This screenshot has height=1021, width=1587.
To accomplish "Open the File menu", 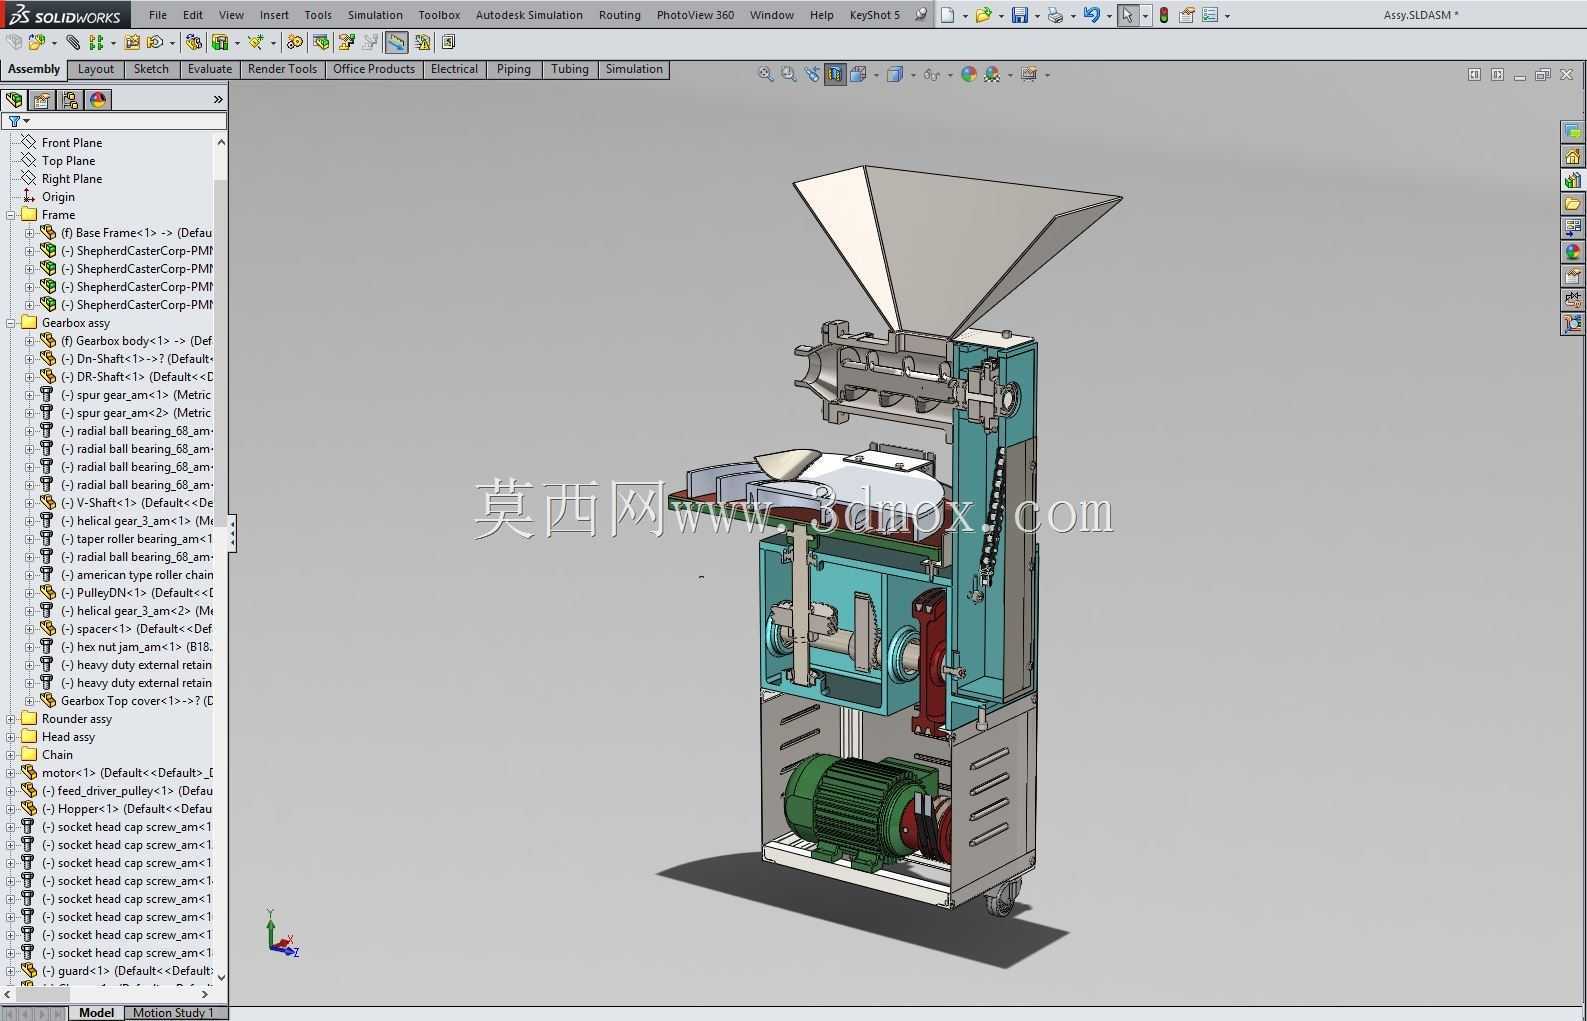I will [158, 15].
